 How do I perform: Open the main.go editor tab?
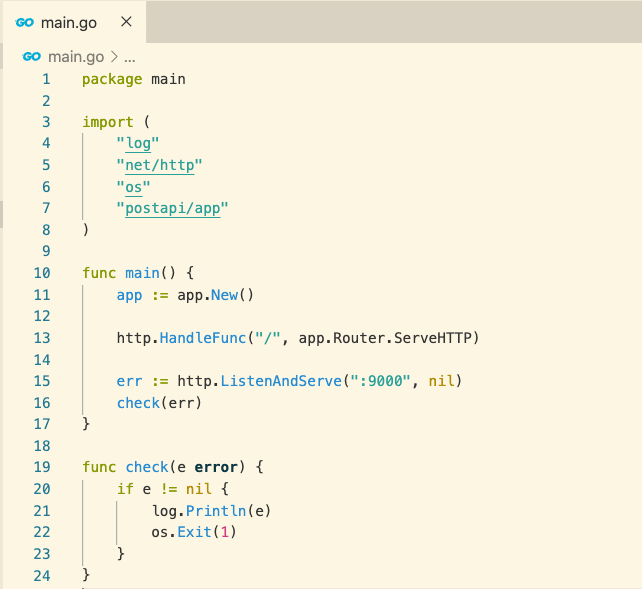click(x=74, y=22)
